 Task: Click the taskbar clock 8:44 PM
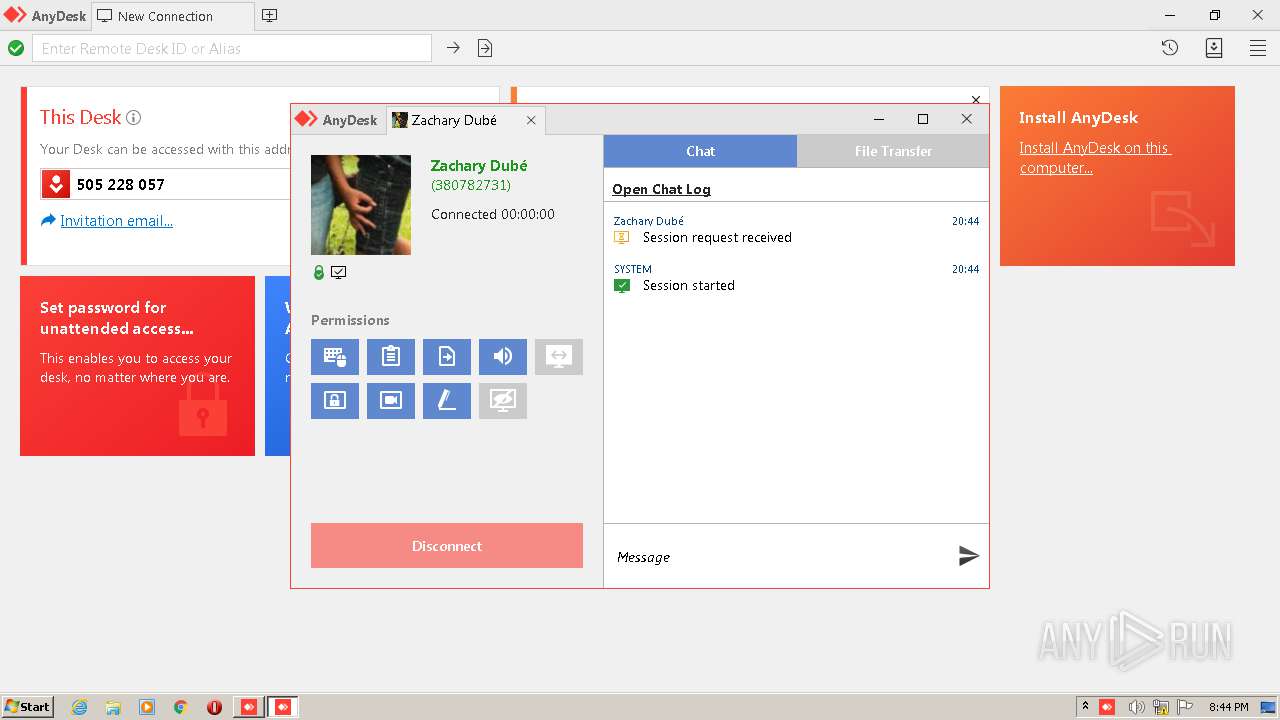click(1228, 707)
